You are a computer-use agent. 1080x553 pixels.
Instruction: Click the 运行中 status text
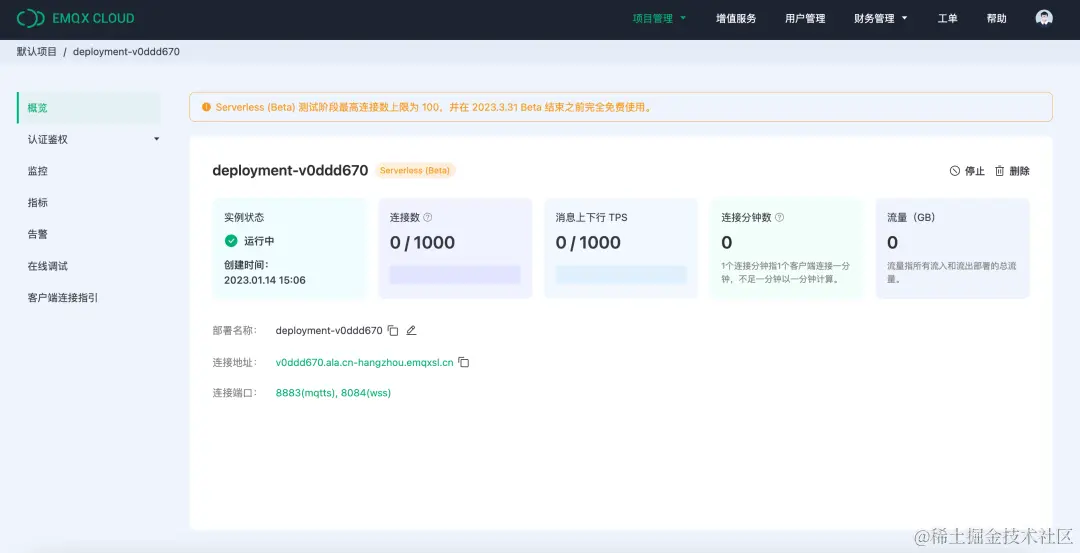[x=259, y=241]
